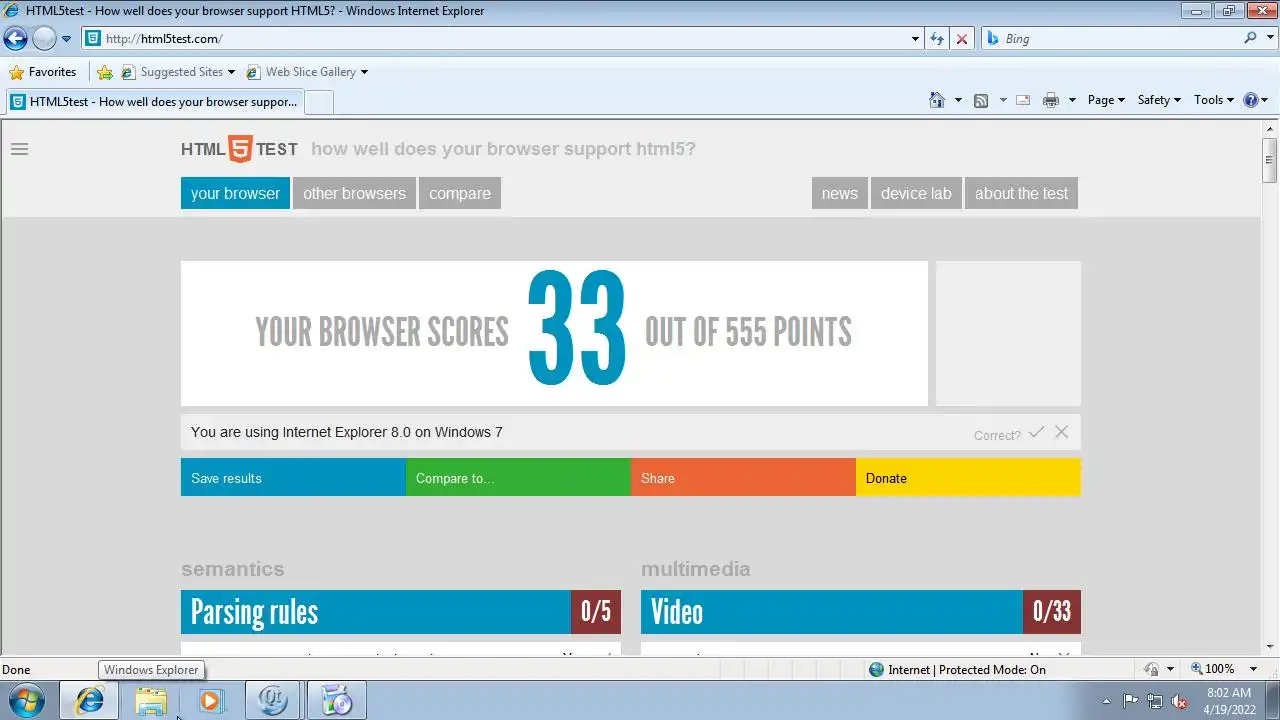The image size is (1280, 720).
Task: Select the HTML5test browser tab
Action: (153, 102)
